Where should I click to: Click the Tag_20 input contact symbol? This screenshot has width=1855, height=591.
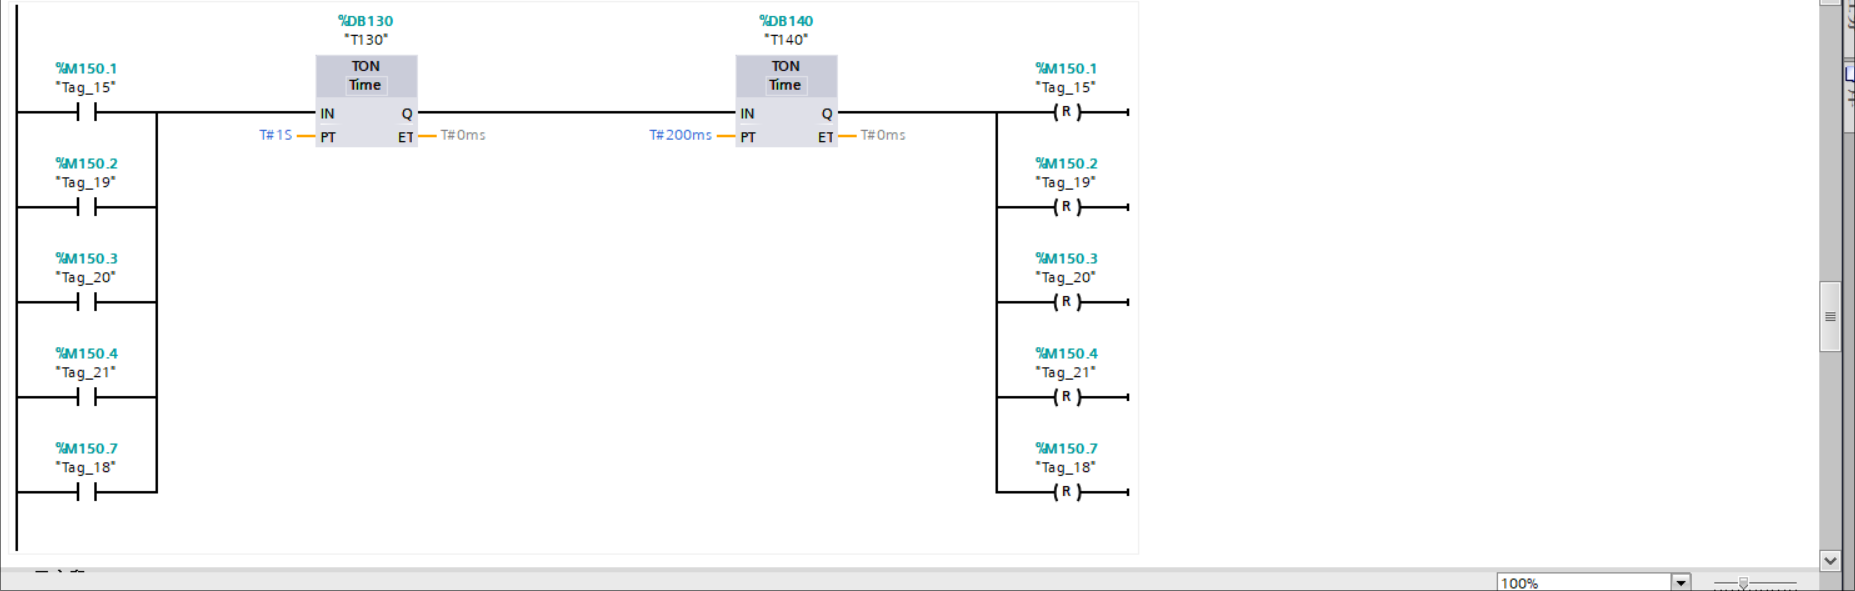tap(86, 302)
